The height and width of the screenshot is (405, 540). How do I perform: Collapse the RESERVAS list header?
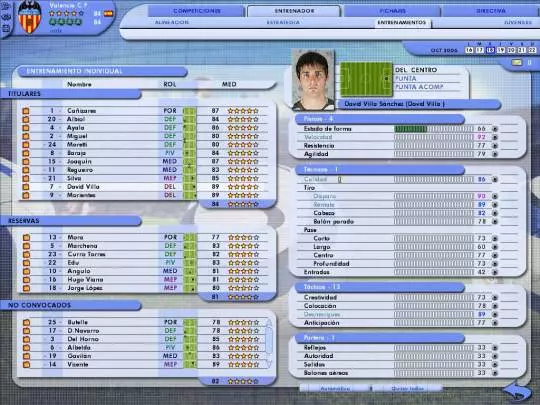point(71,221)
